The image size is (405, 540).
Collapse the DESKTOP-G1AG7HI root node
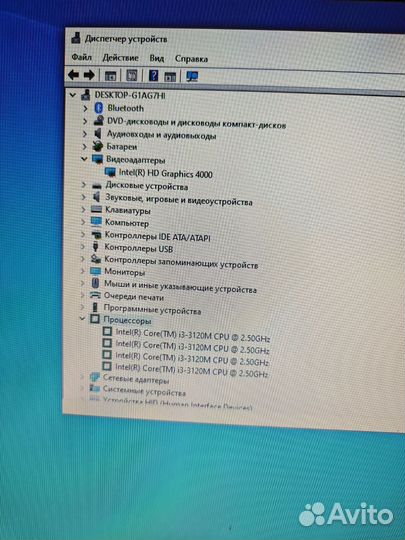click(x=73, y=95)
